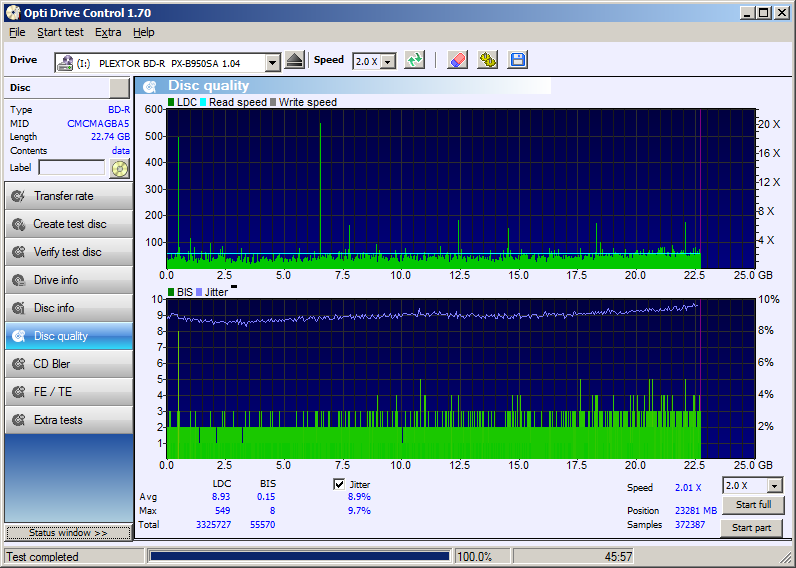796x568 pixels.
Task: Open the Transfer rate panel
Action: tap(69, 196)
